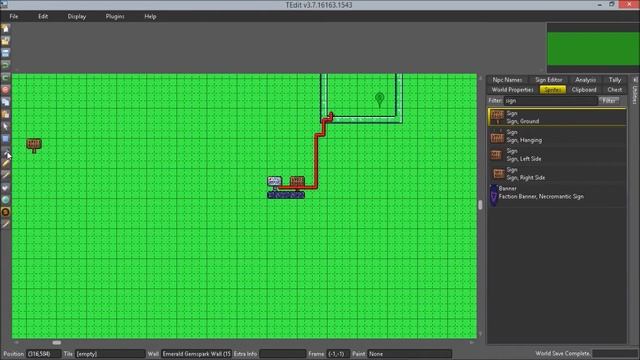This screenshot has width=640, height=360.
Task: Select the globe Point tool
Action: tap(6, 200)
